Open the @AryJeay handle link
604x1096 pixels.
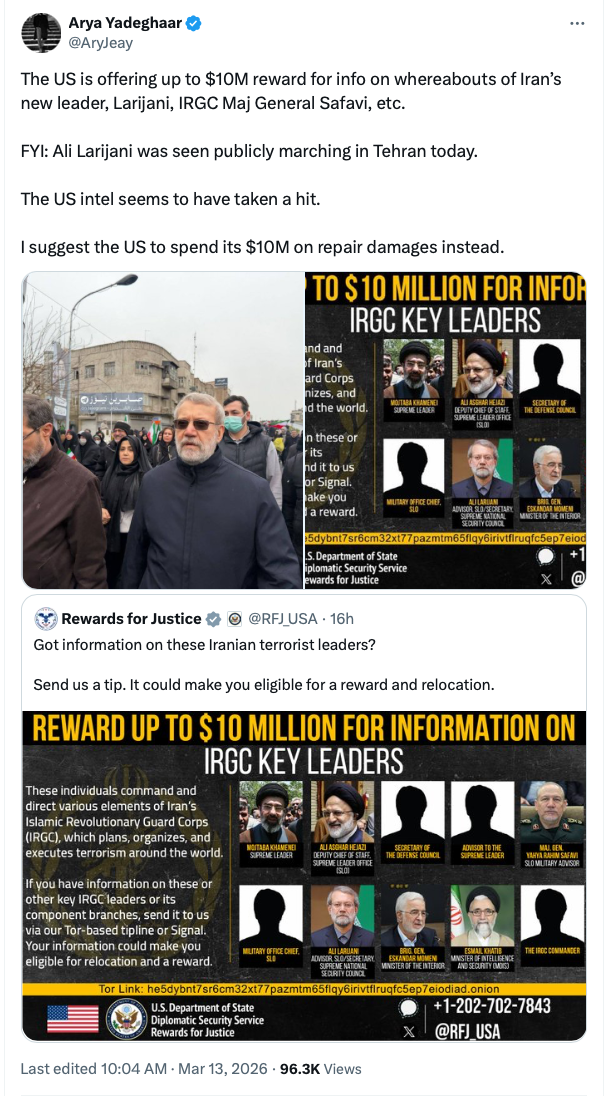coord(101,43)
